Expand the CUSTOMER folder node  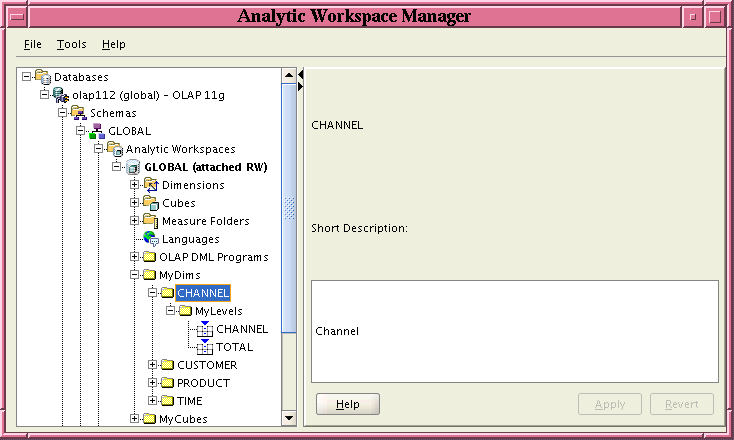tap(153, 365)
